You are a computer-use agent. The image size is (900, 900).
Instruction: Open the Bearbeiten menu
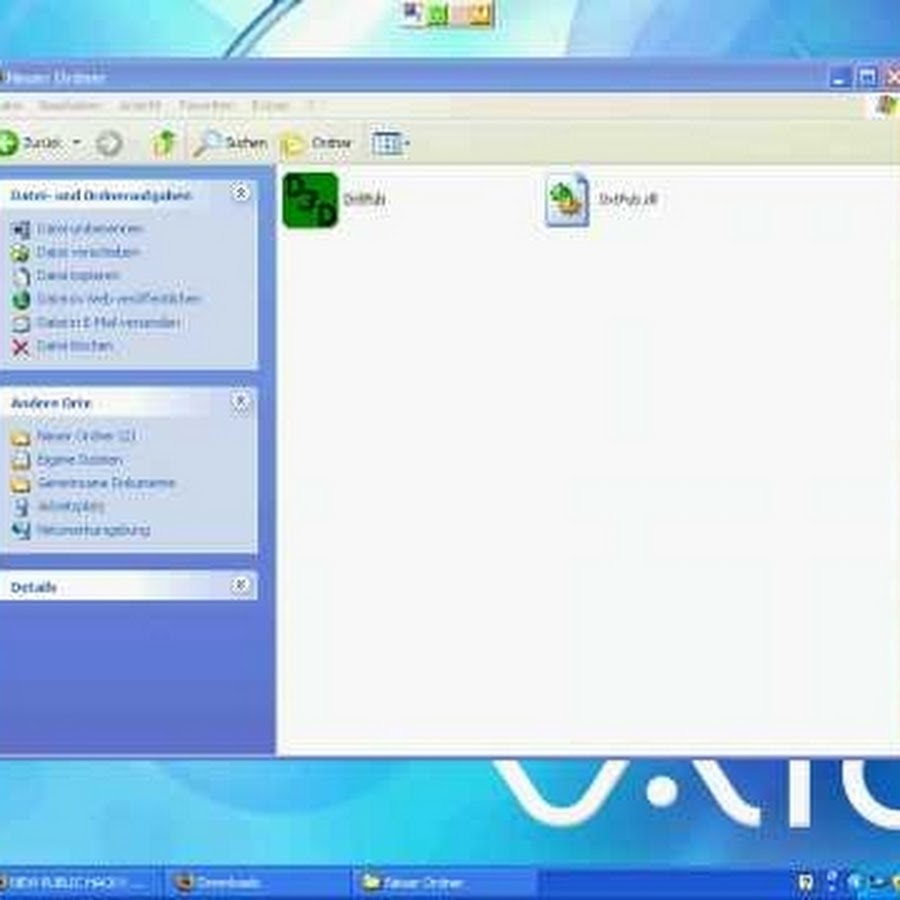click(70, 106)
